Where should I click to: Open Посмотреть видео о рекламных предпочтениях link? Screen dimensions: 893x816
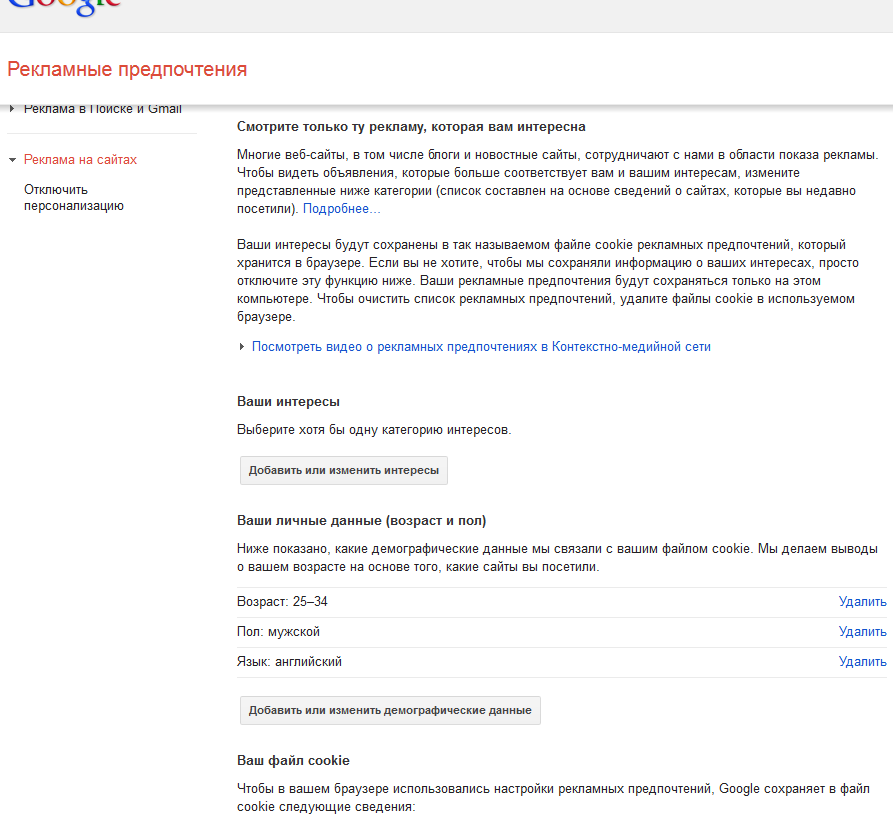(481, 347)
